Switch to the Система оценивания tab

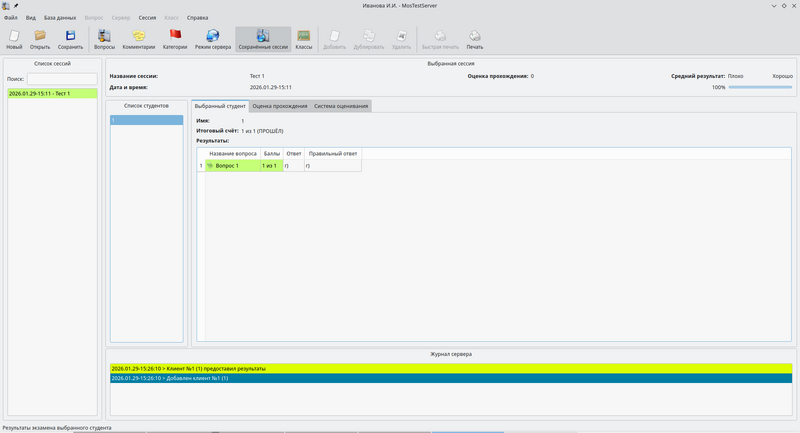coord(341,105)
